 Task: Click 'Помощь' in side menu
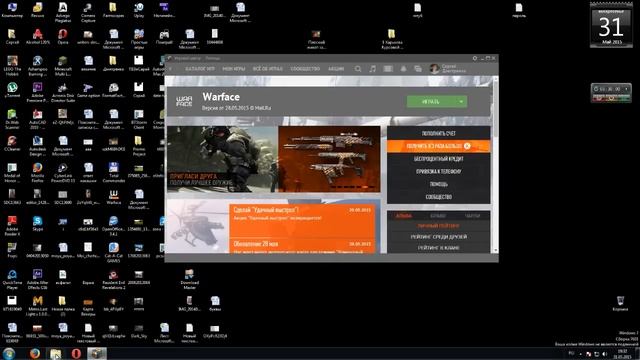tap(438, 184)
